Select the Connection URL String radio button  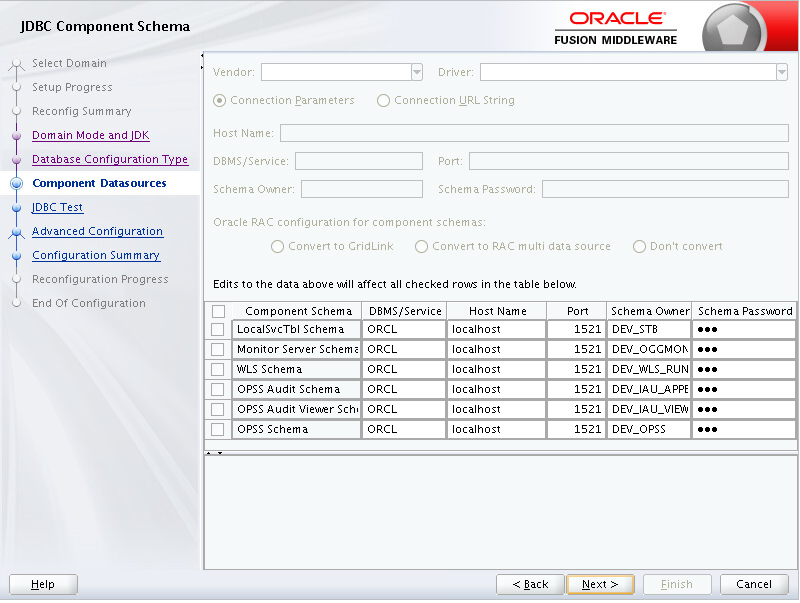[x=383, y=100]
